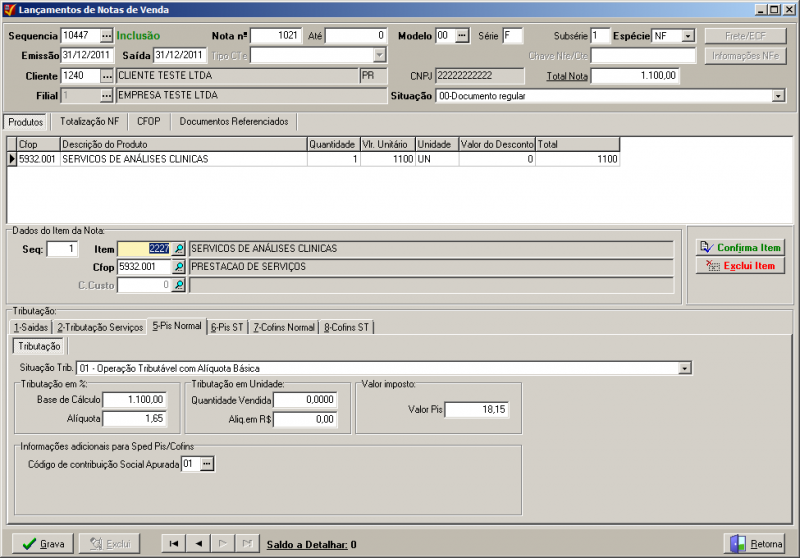800x558 pixels.
Task: Search C.Custo using magnifier icon
Action: [179, 285]
